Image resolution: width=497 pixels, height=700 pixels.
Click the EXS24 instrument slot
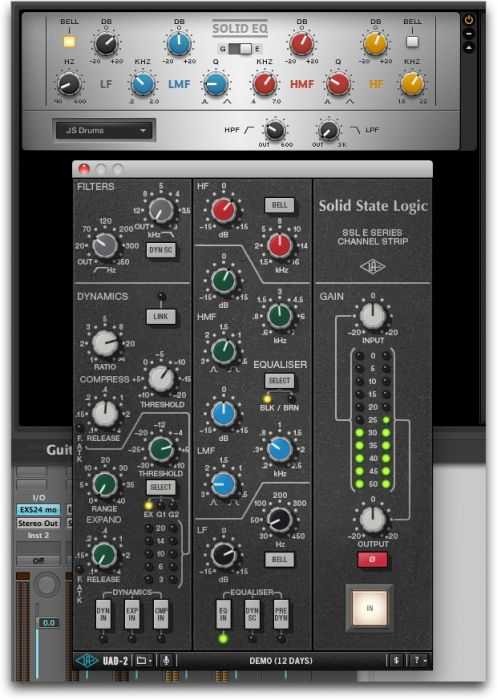[x=38, y=509]
